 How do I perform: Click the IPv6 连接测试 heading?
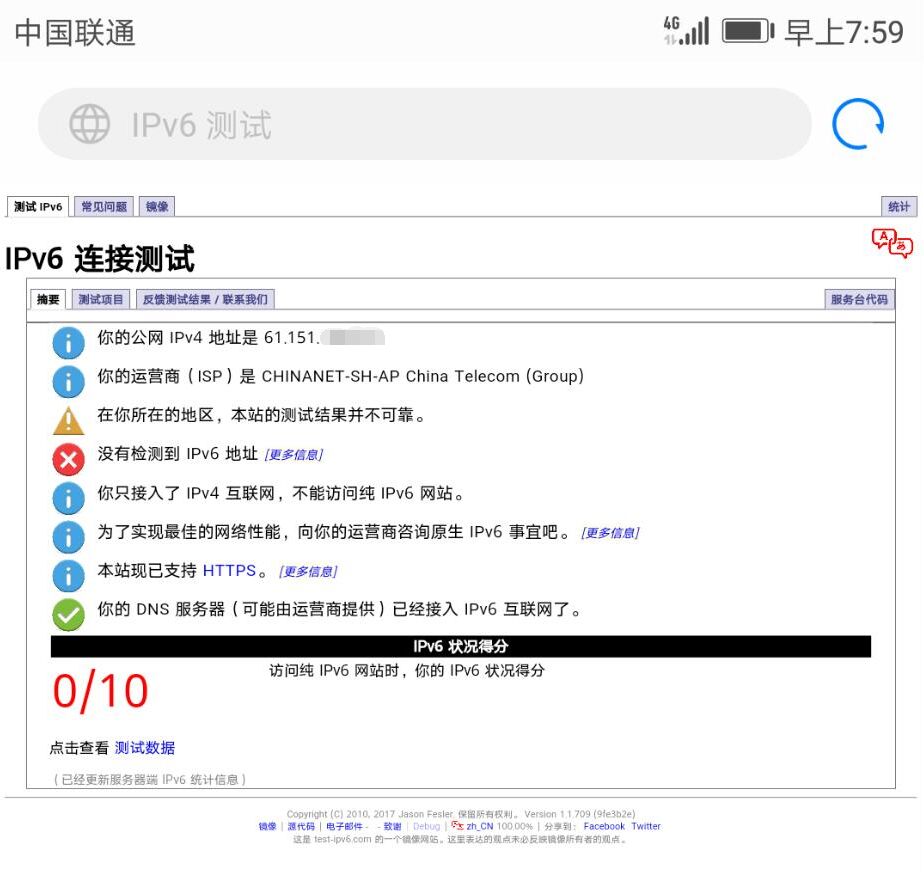tap(100, 259)
